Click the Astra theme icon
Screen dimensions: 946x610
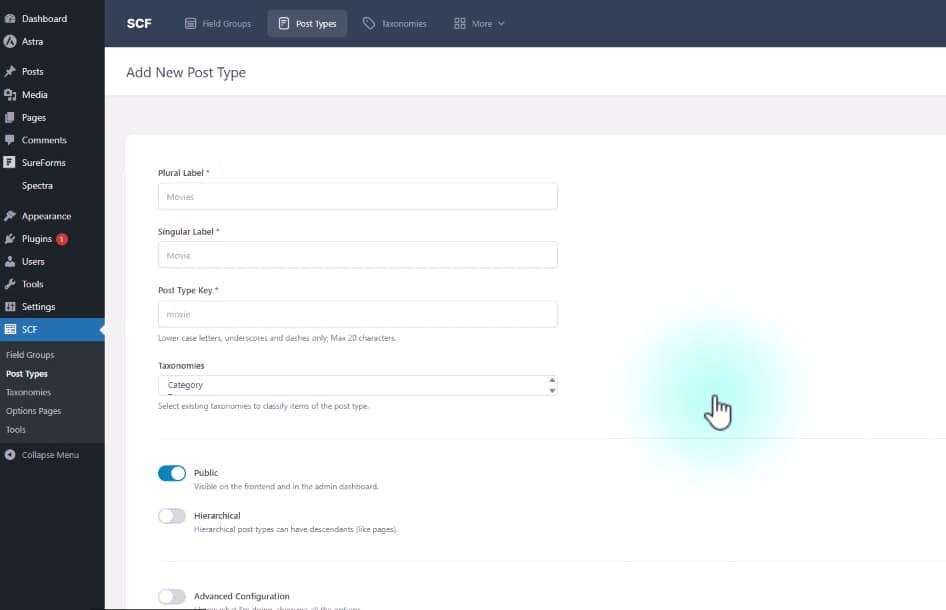pos(10,42)
